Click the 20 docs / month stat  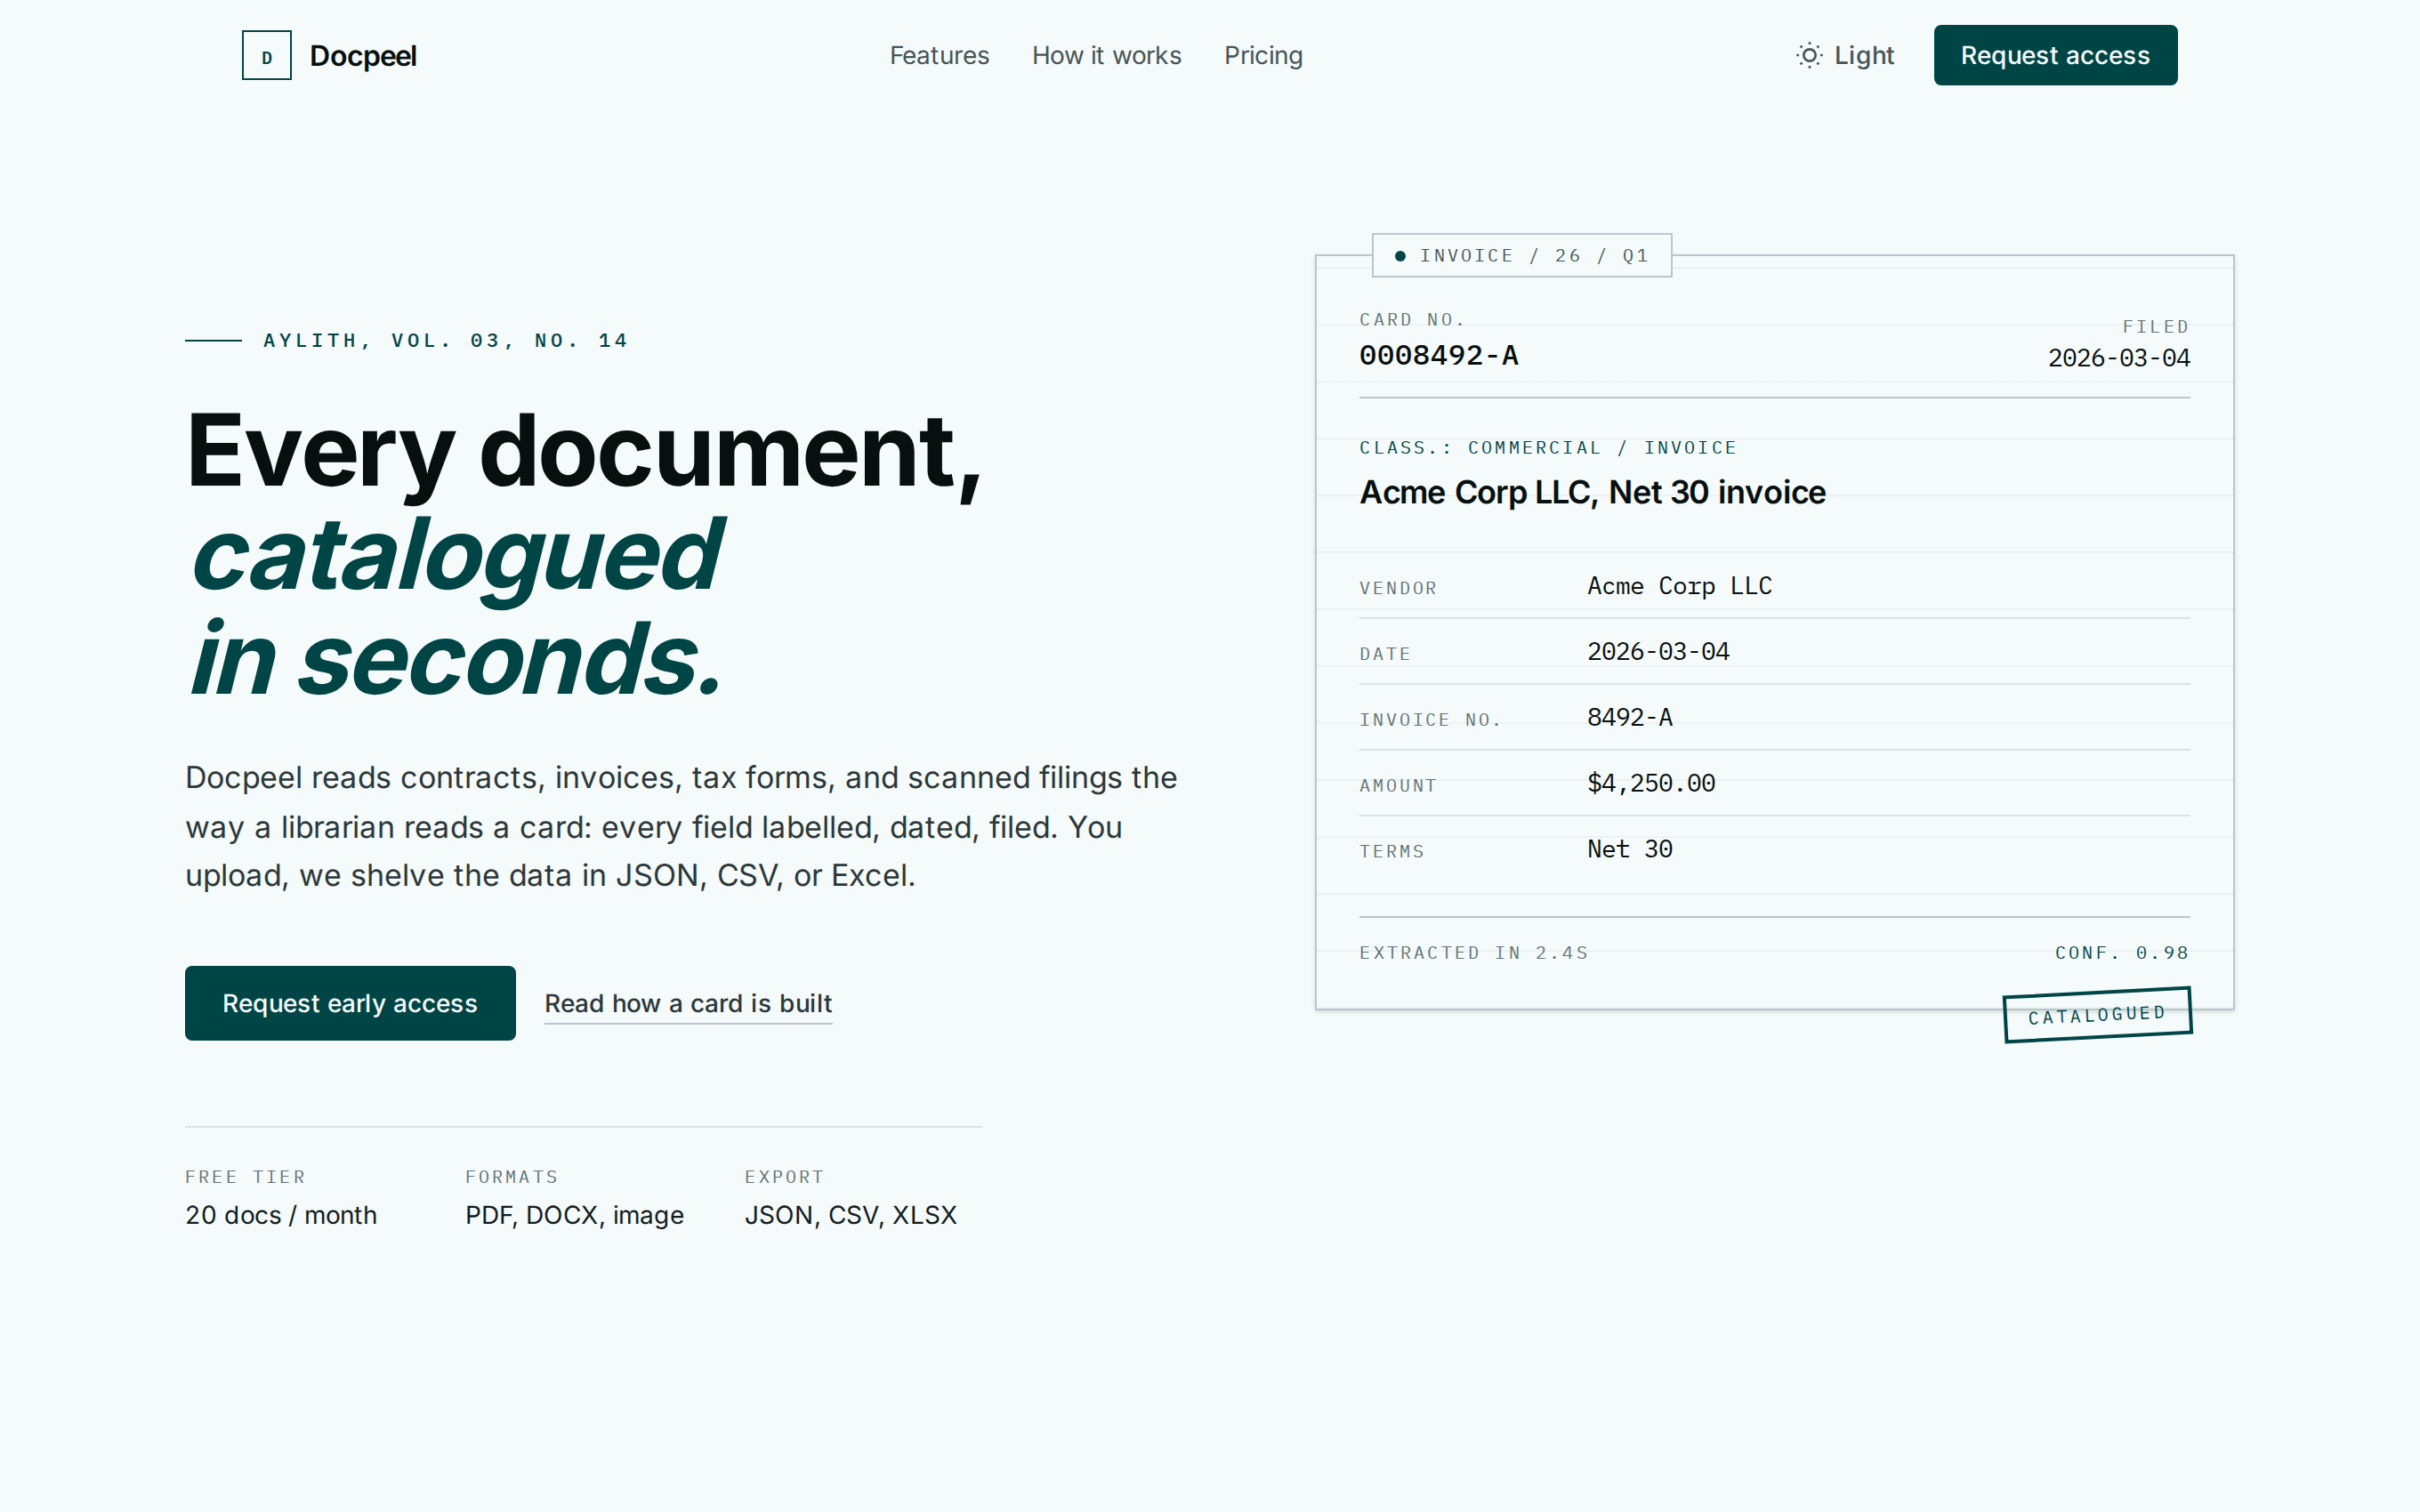(281, 1215)
